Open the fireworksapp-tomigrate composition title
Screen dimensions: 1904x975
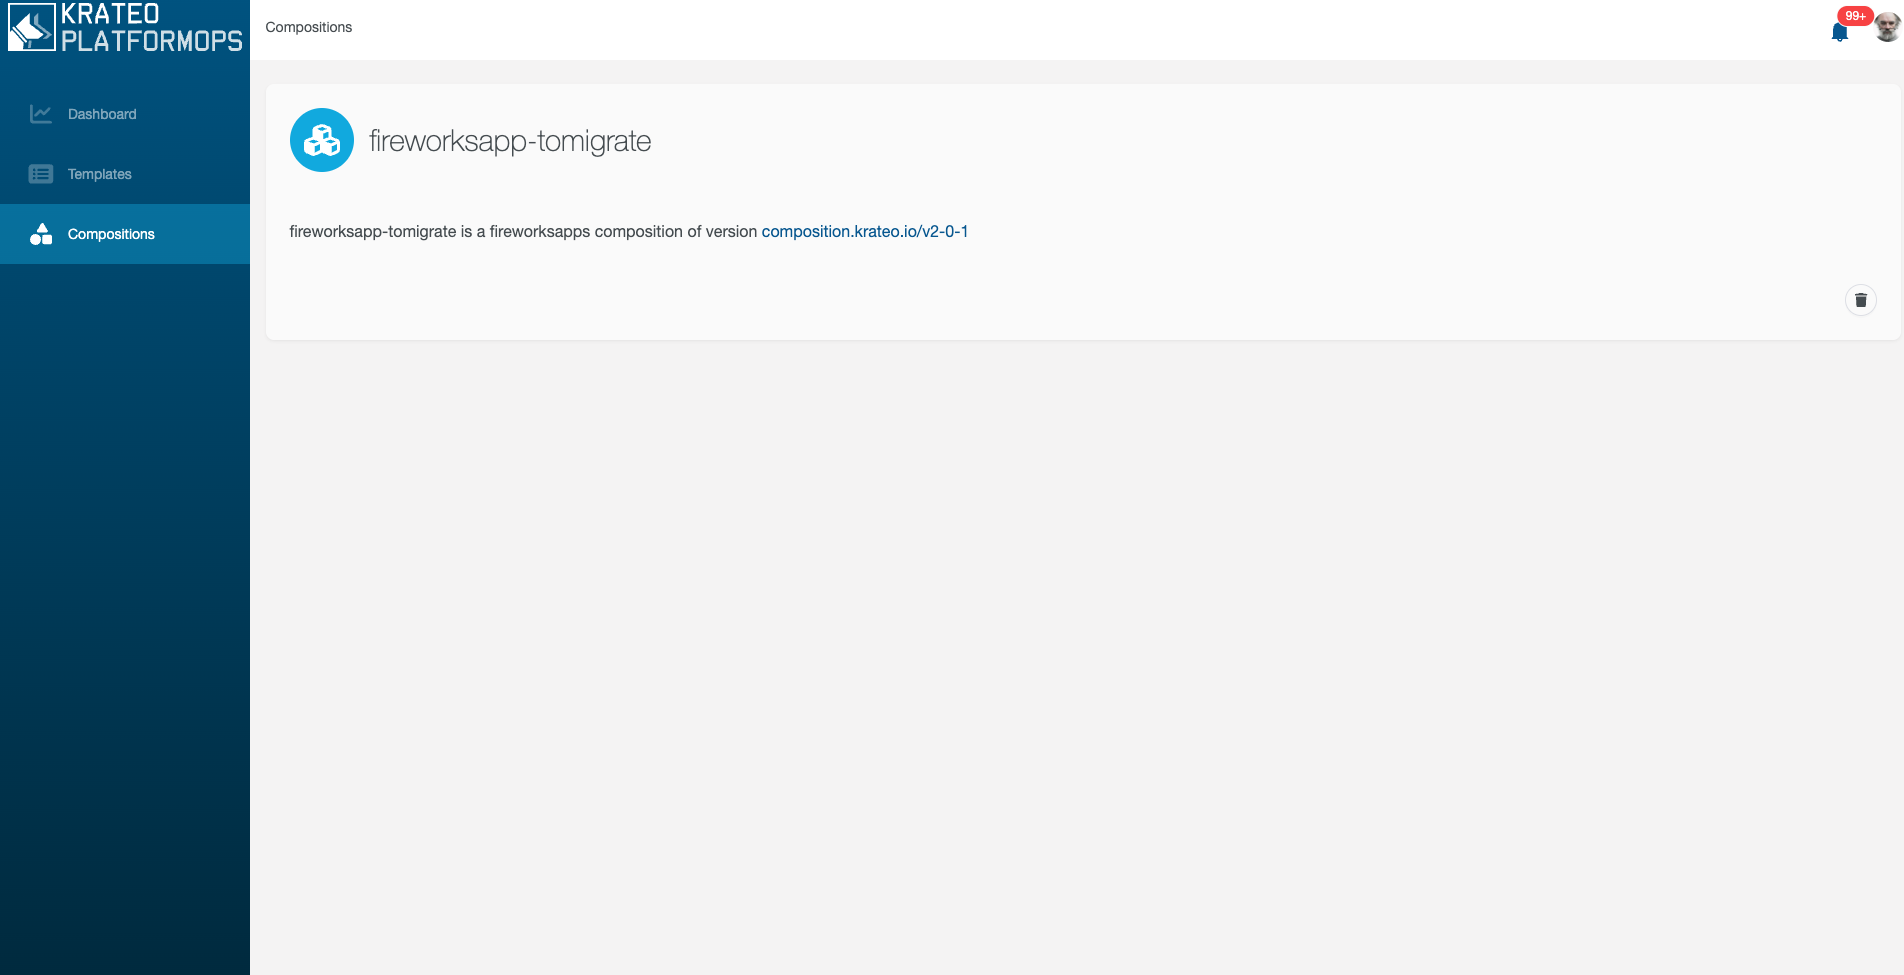pos(510,141)
